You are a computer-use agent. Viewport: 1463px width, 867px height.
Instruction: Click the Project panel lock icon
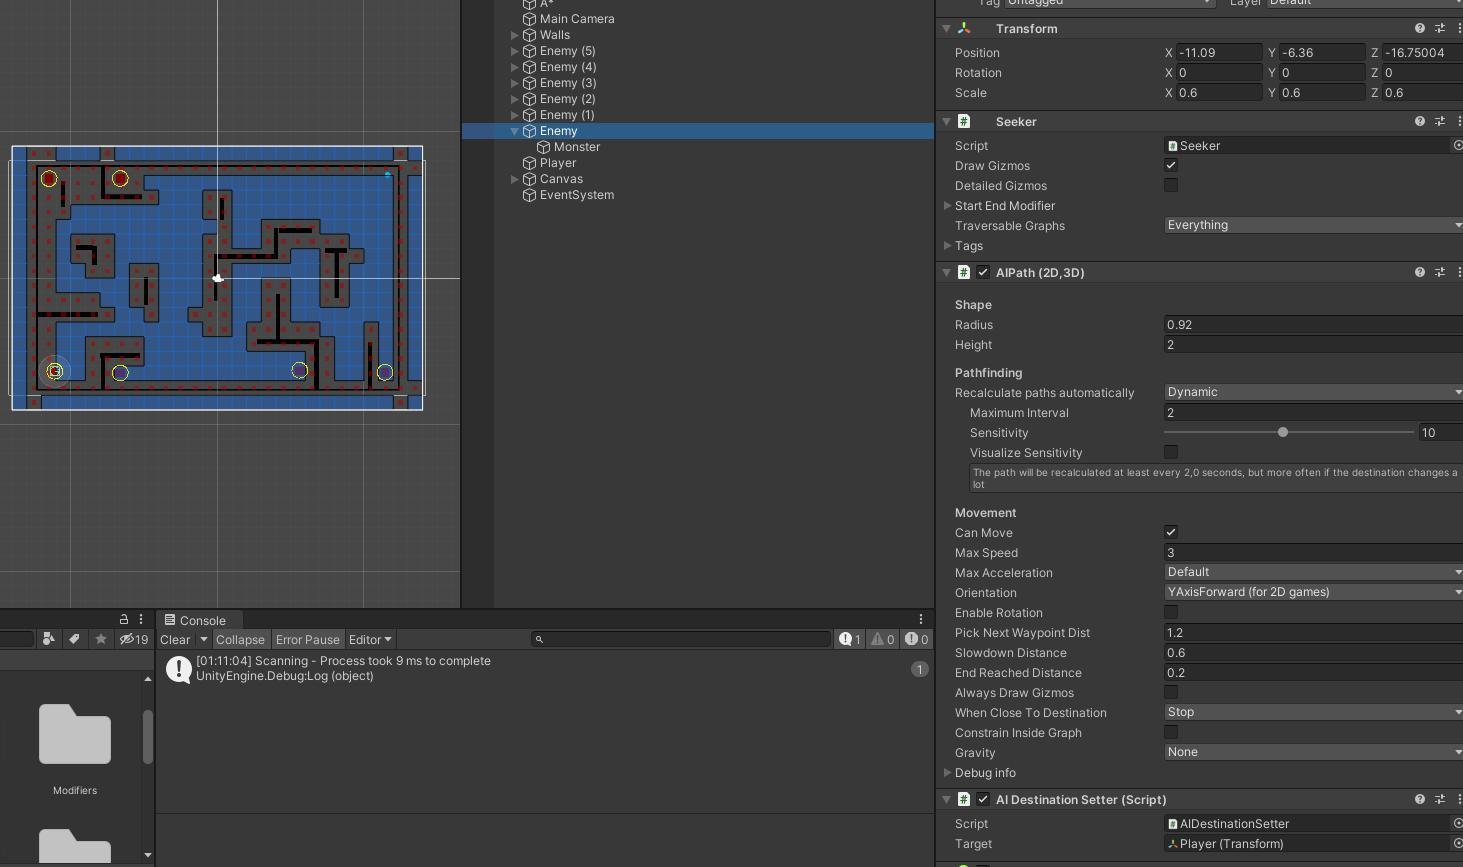pyautogui.click(x=124, y=620)
